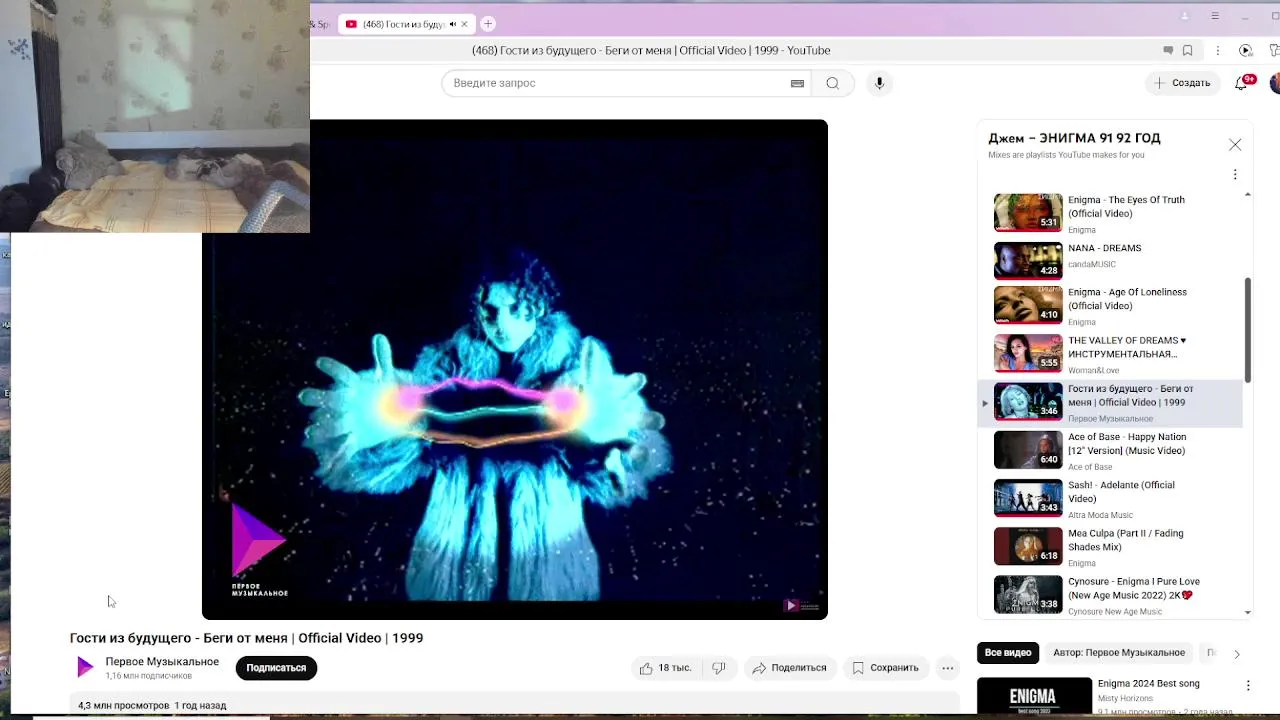Screen dimensions: 1280x720
Task: Click the page title in the address bar
Action: 651,50
